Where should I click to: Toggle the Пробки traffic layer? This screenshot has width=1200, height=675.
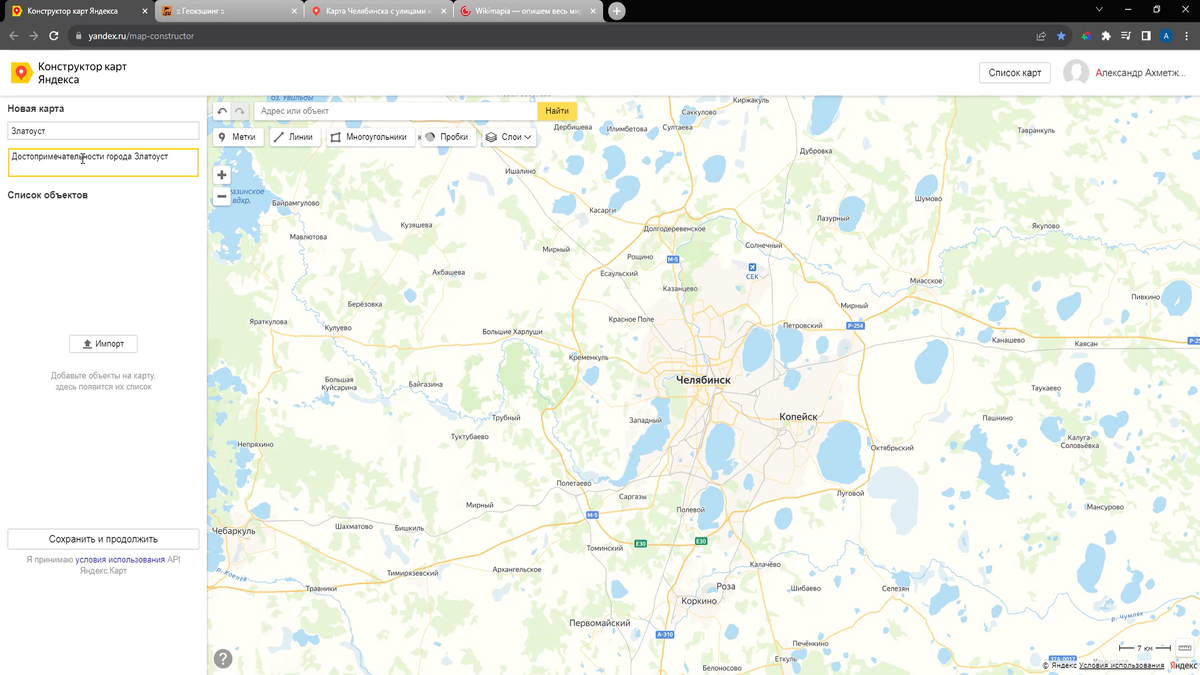pyautogui.click(x=447, y=137)
